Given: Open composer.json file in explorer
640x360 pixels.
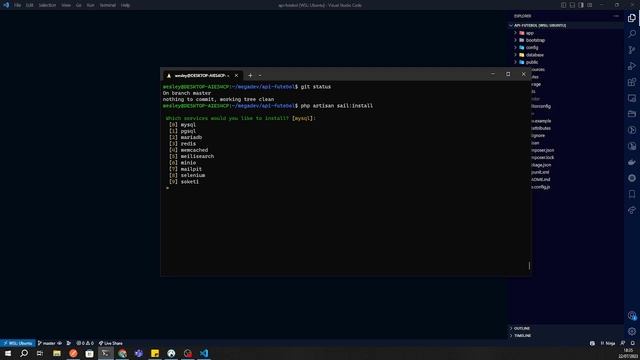Looking at the screenshot, I should pyautogui.click(x=543, y=150).
